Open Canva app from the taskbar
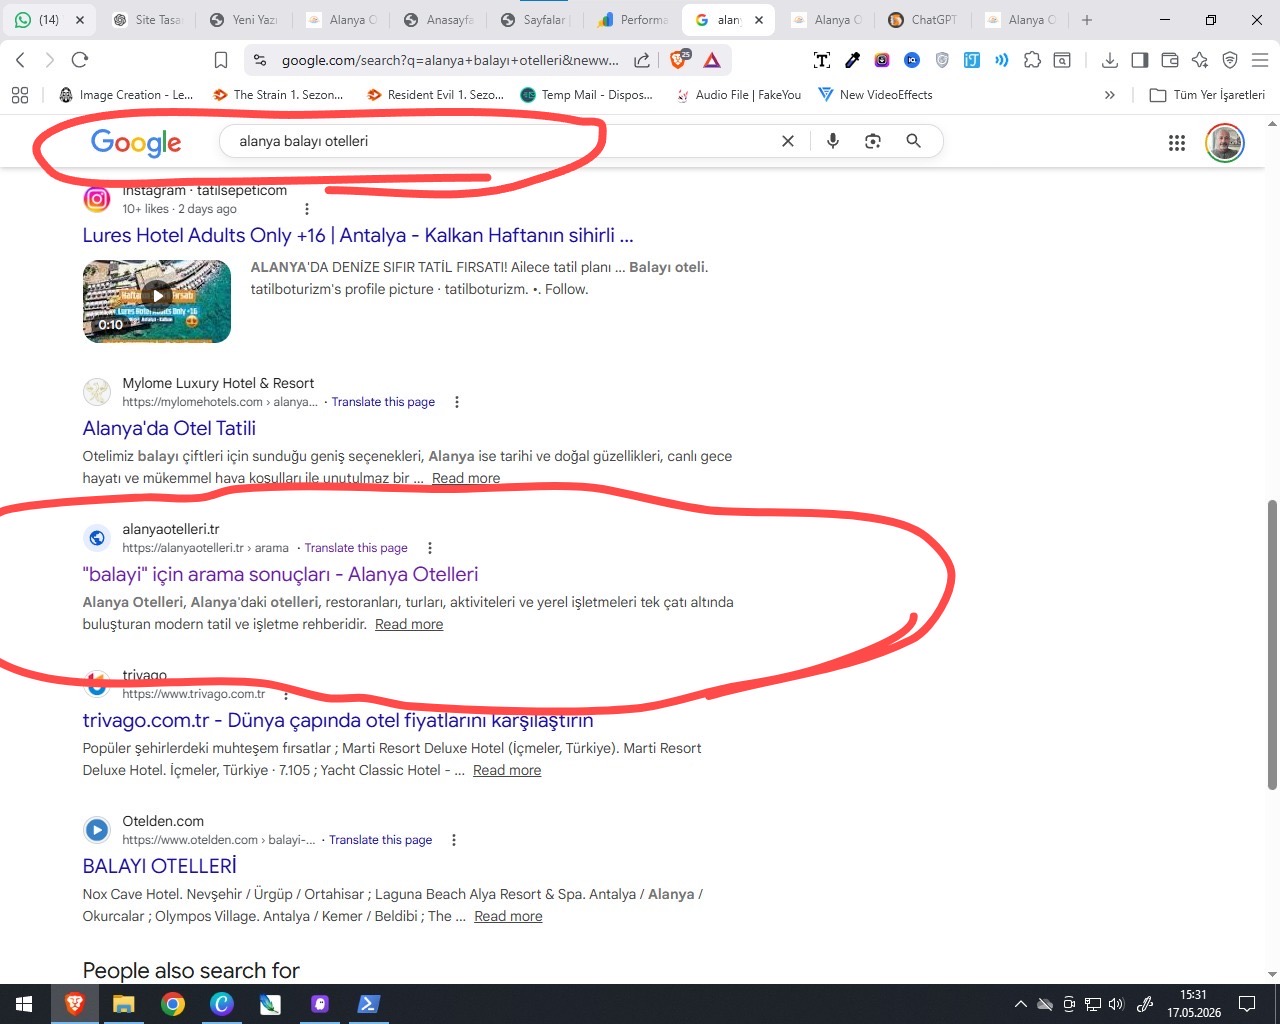Screen dimensions: 1280x1024 222,1004
